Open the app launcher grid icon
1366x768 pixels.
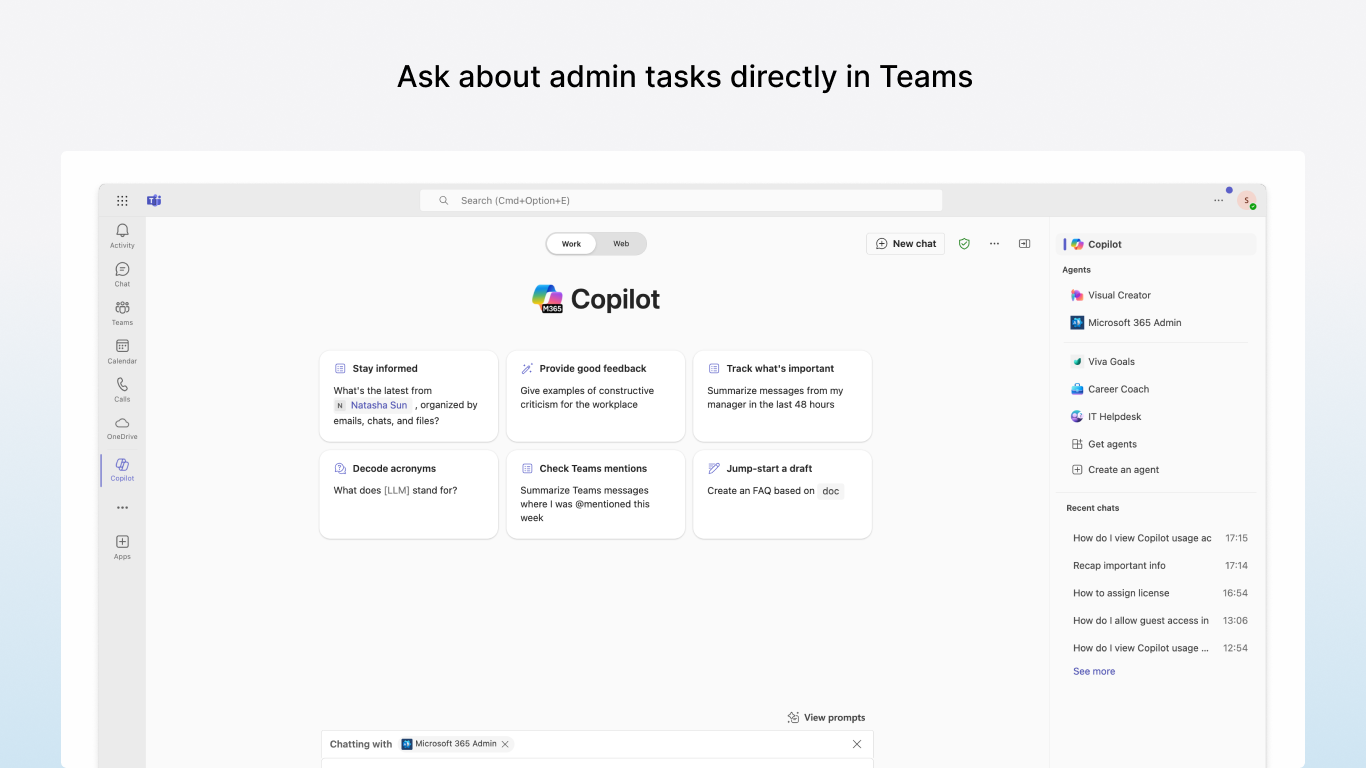(122, 200)
